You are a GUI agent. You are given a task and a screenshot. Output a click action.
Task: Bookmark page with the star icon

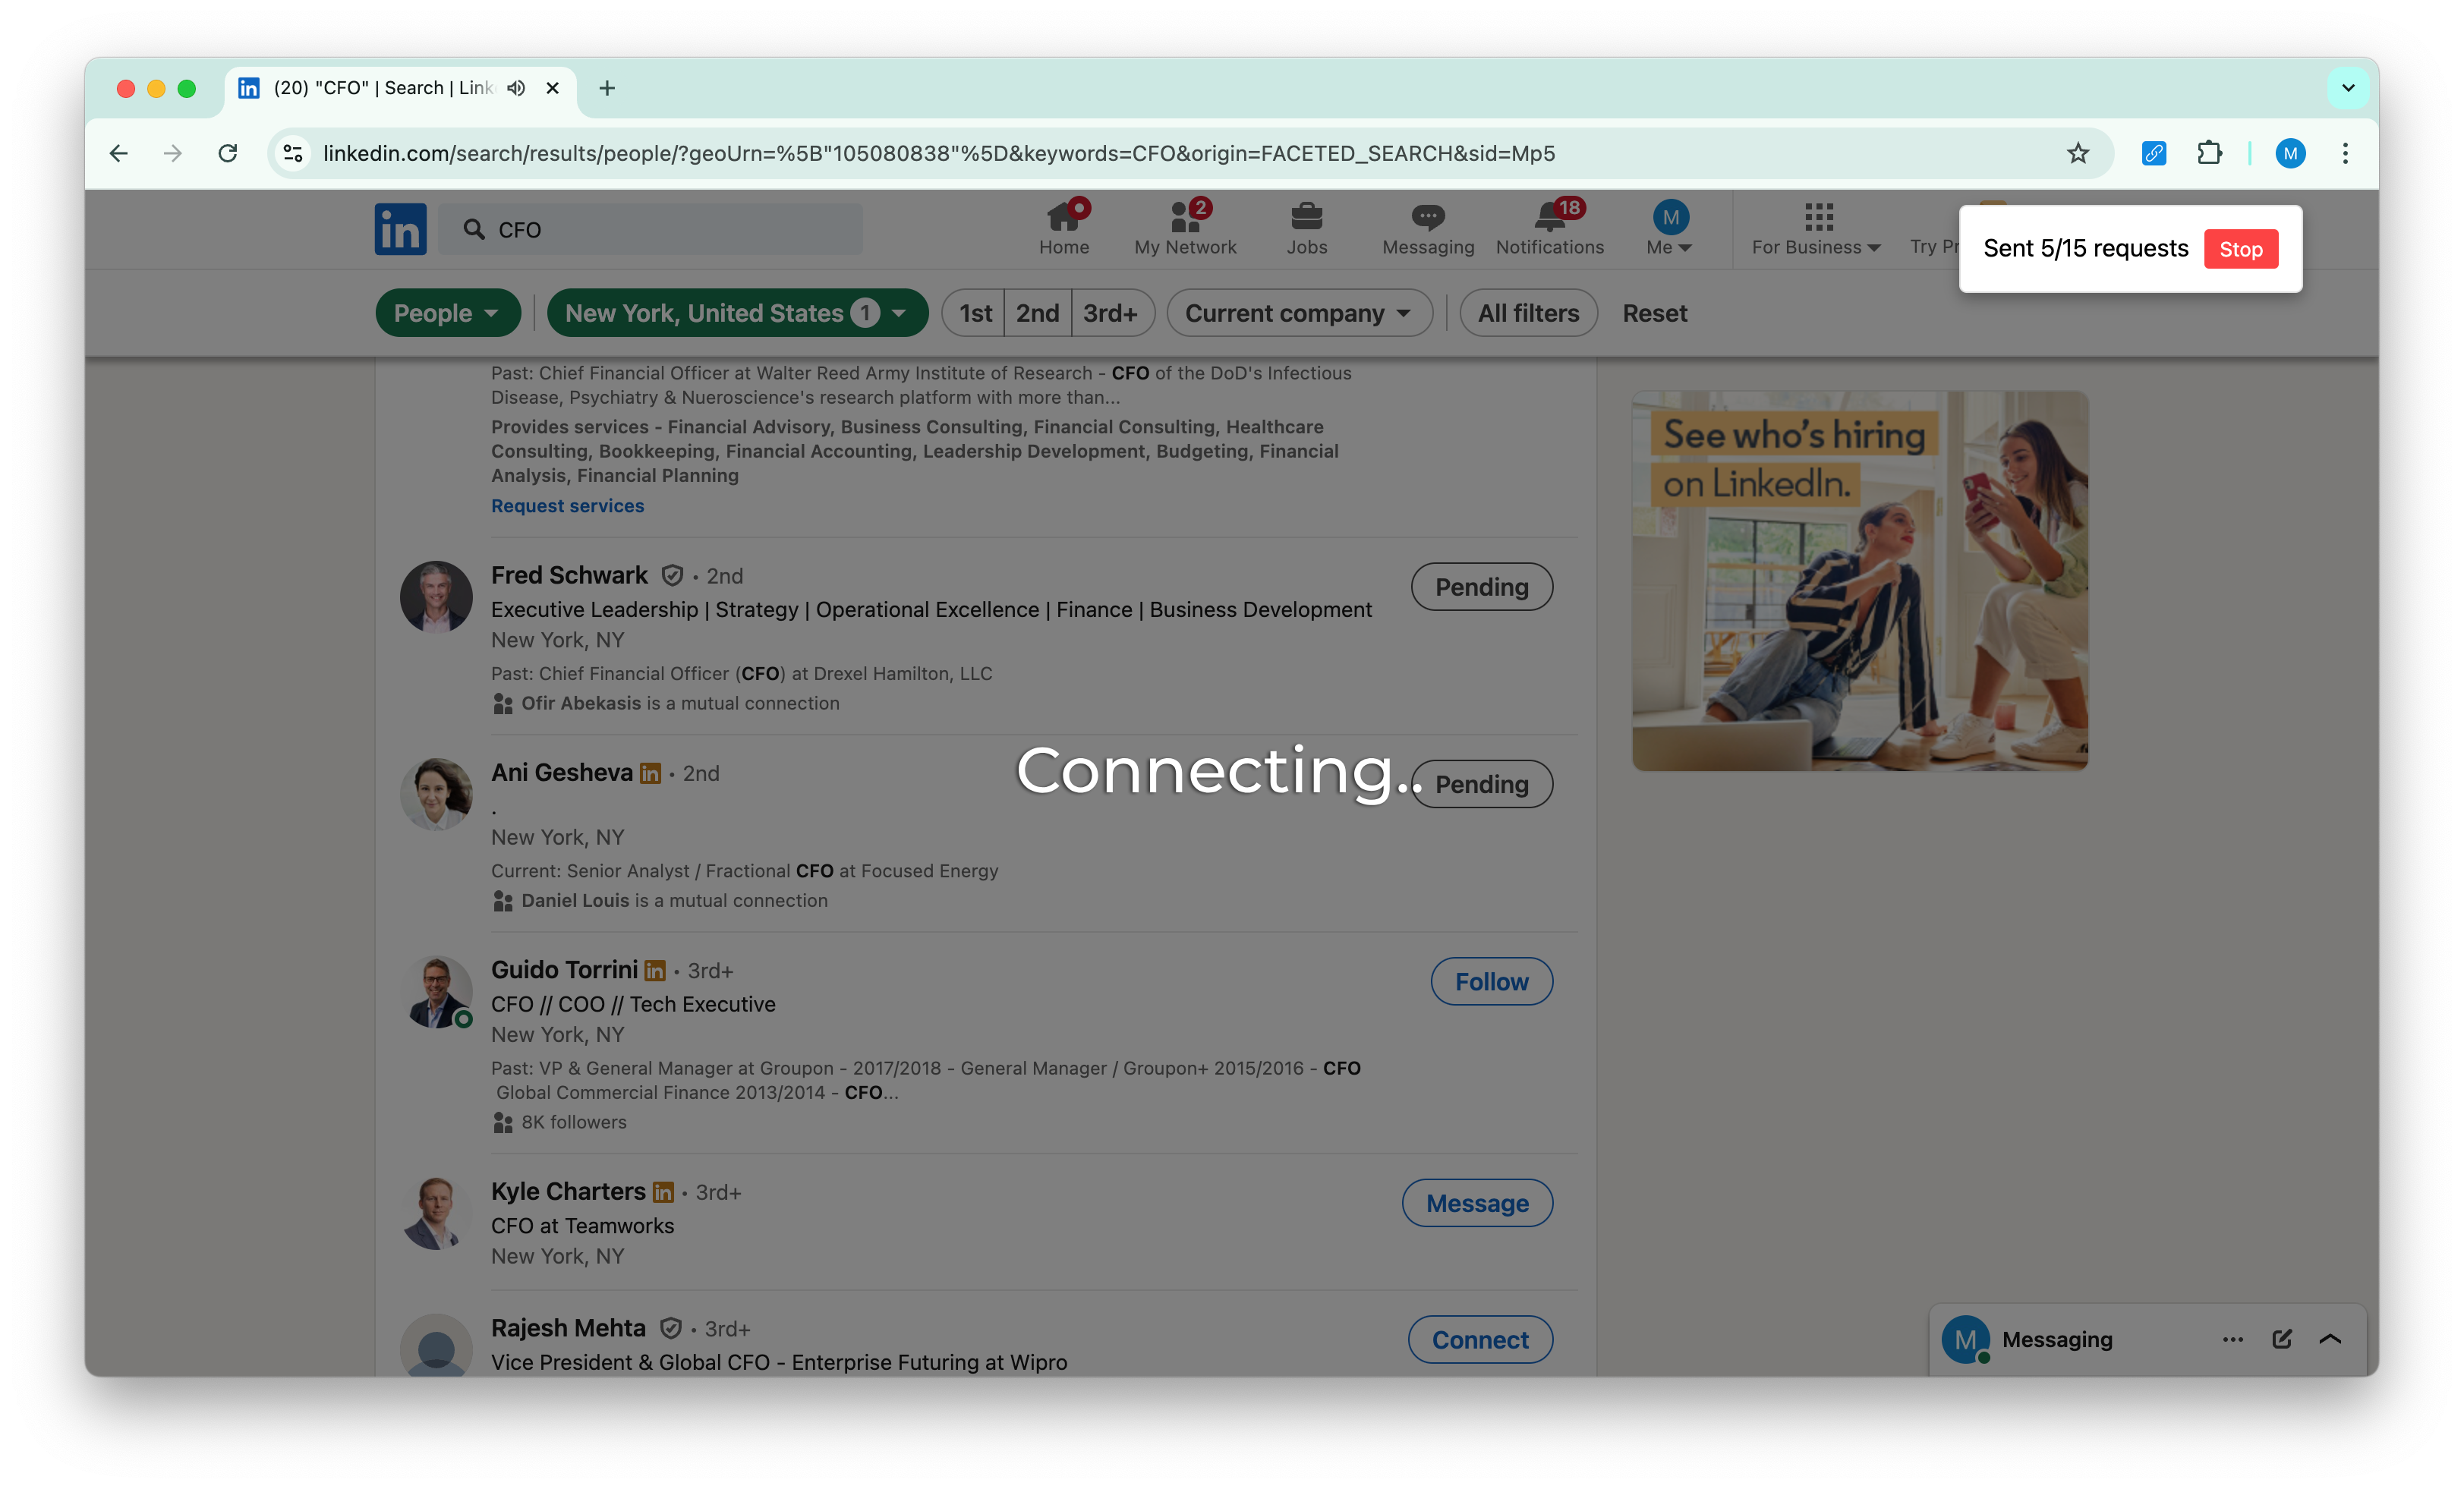[2078, 153]
